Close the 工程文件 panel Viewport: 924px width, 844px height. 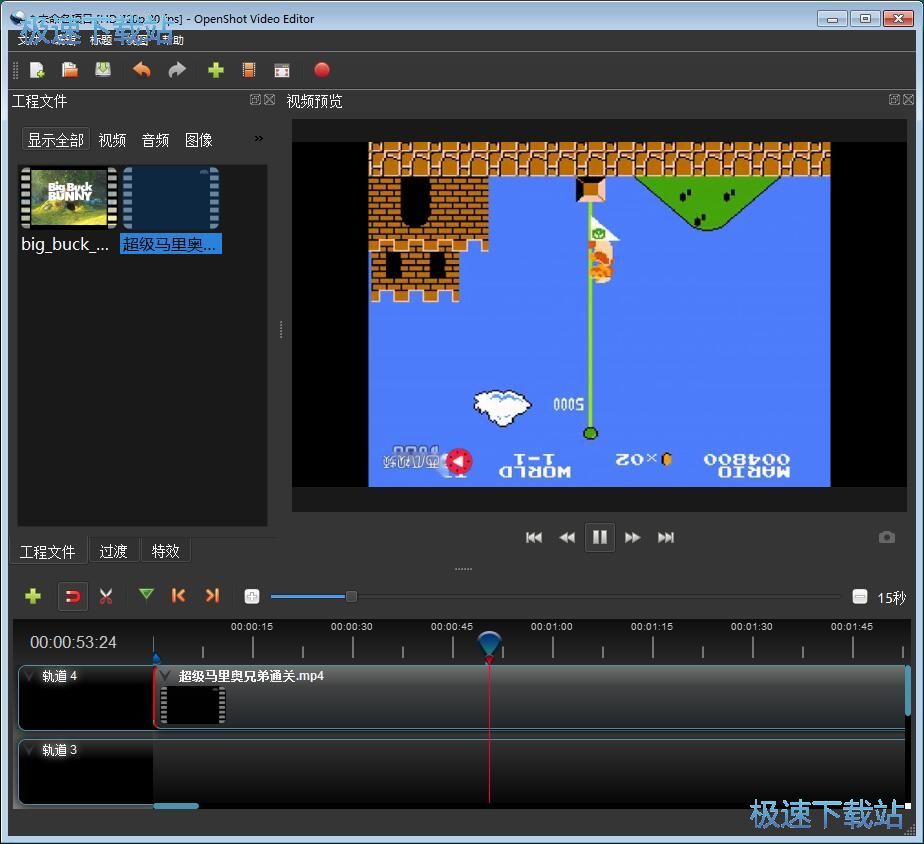[269, 100]
